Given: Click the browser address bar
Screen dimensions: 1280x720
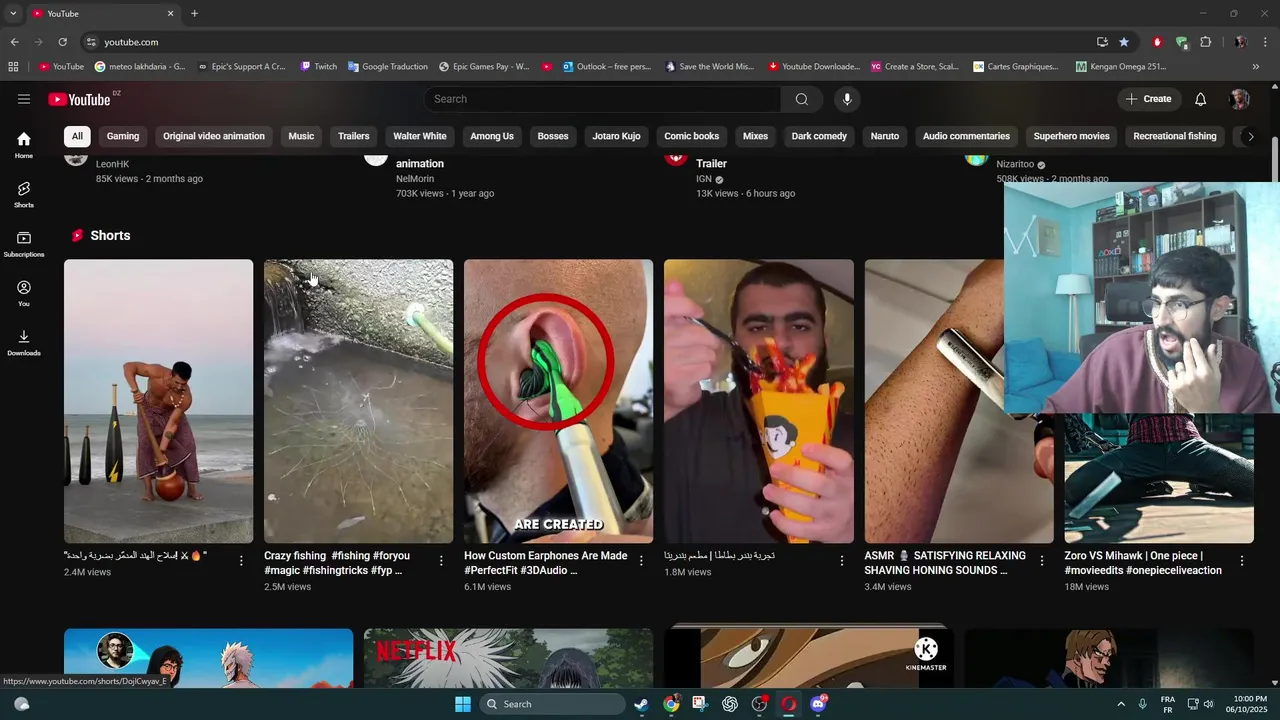Looking at the screenshot, I should [590, 42].
